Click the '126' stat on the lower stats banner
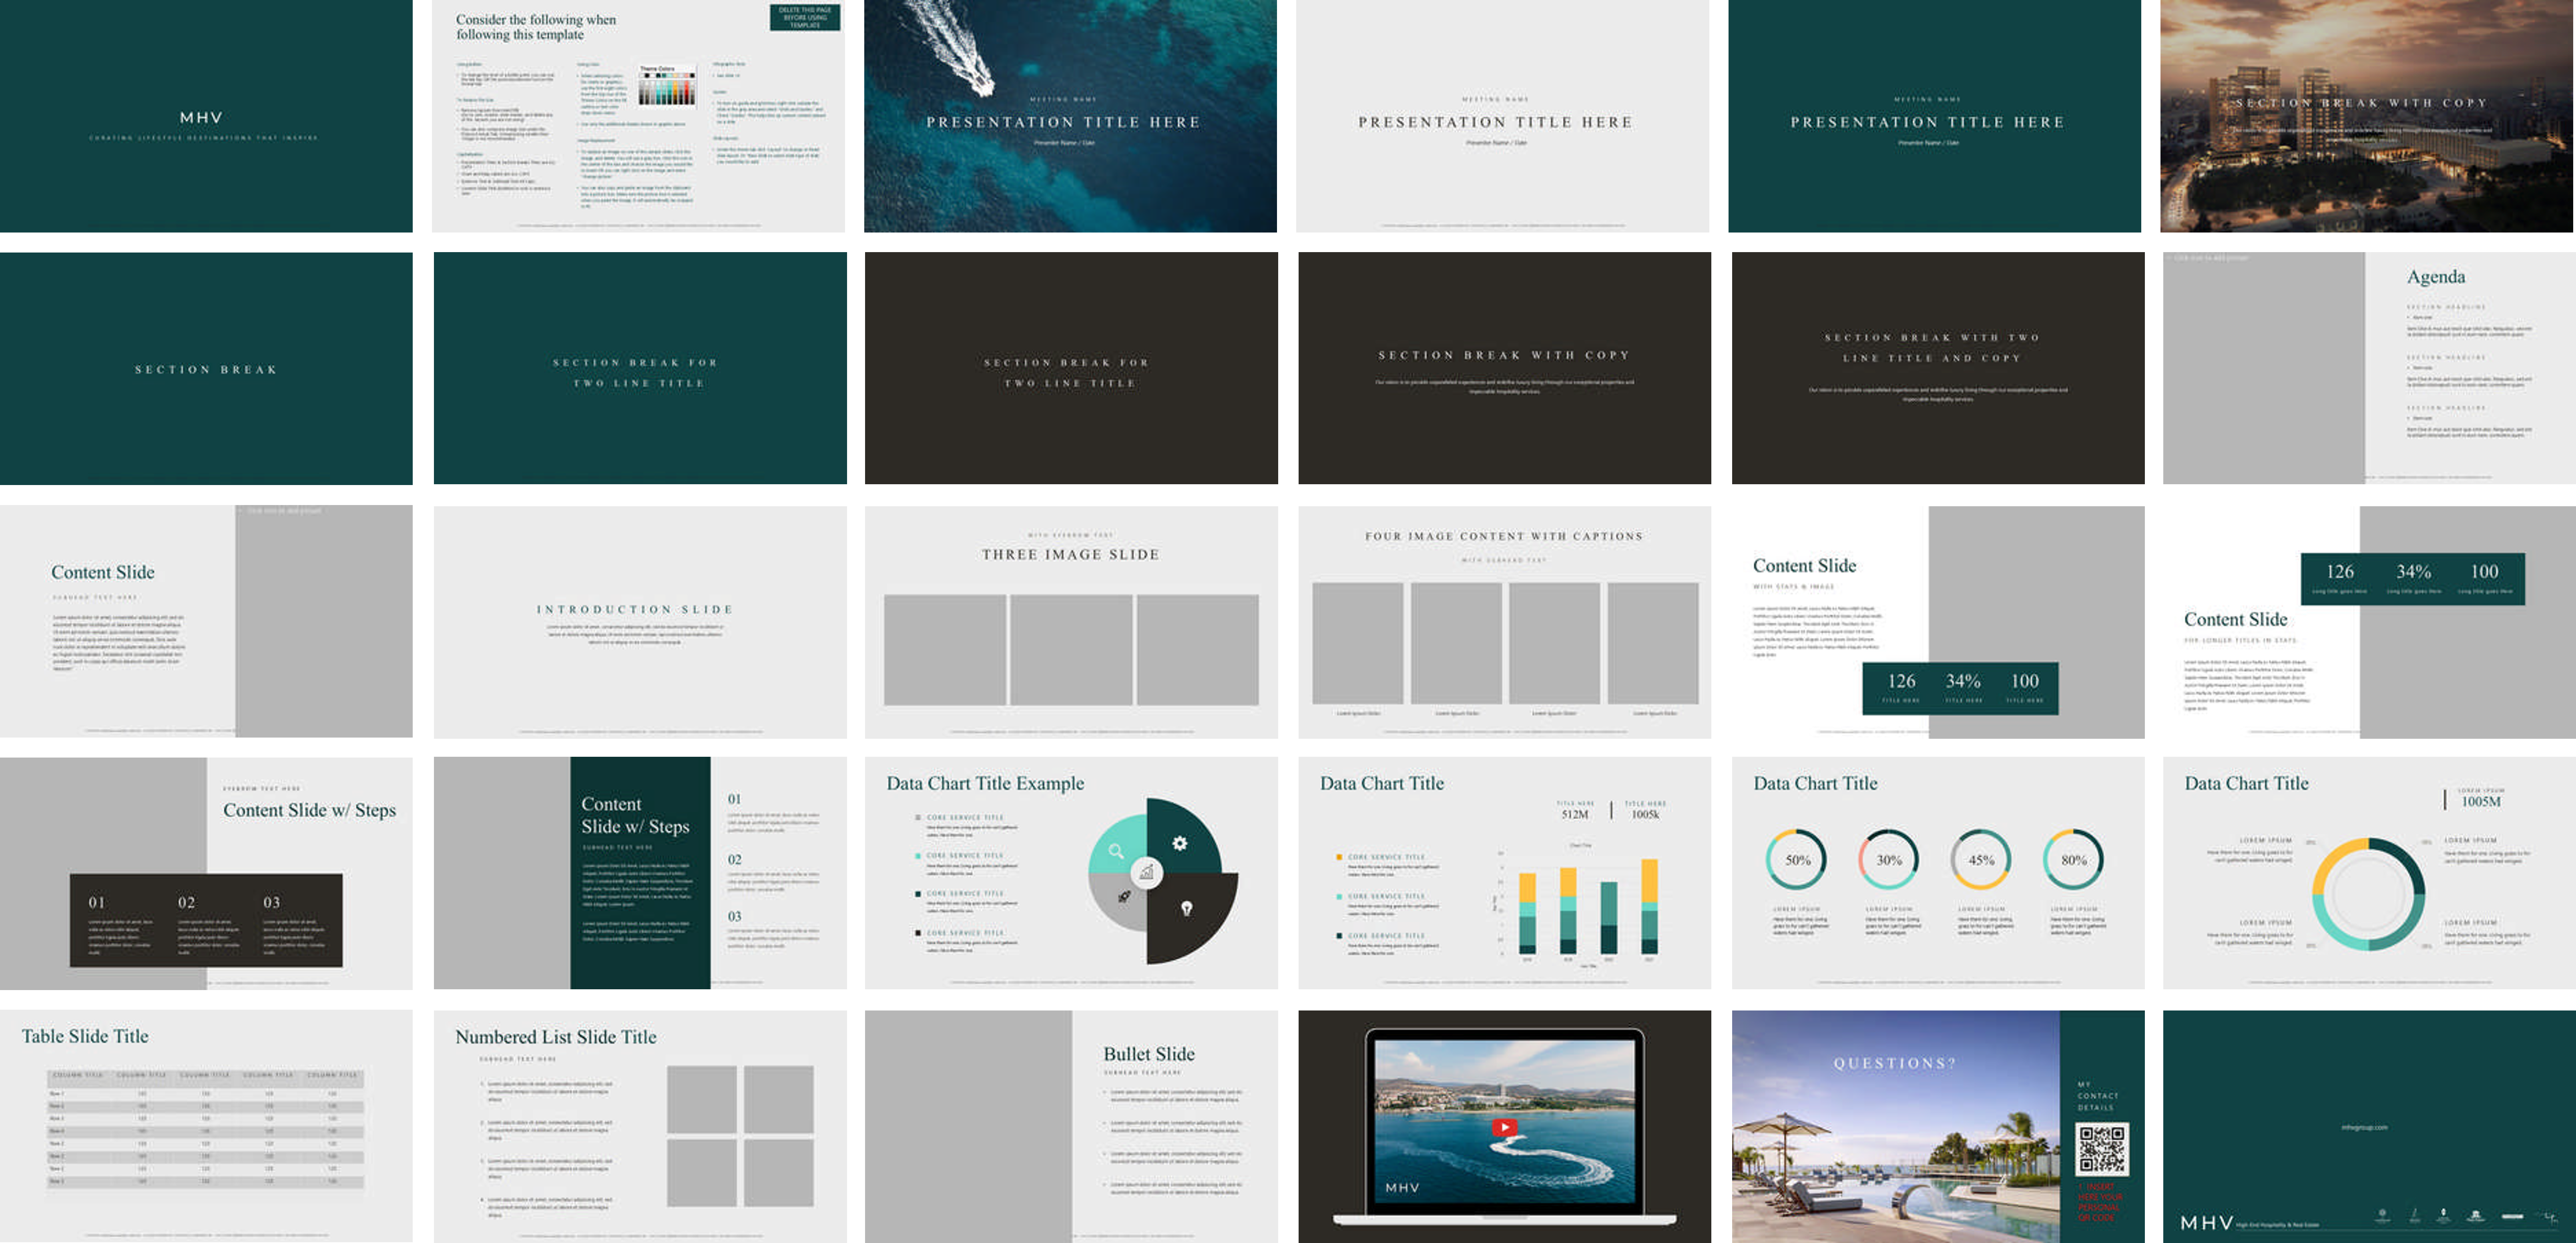The width and height of the screenshot is (2576, 1243). [x=1901, y=681]
